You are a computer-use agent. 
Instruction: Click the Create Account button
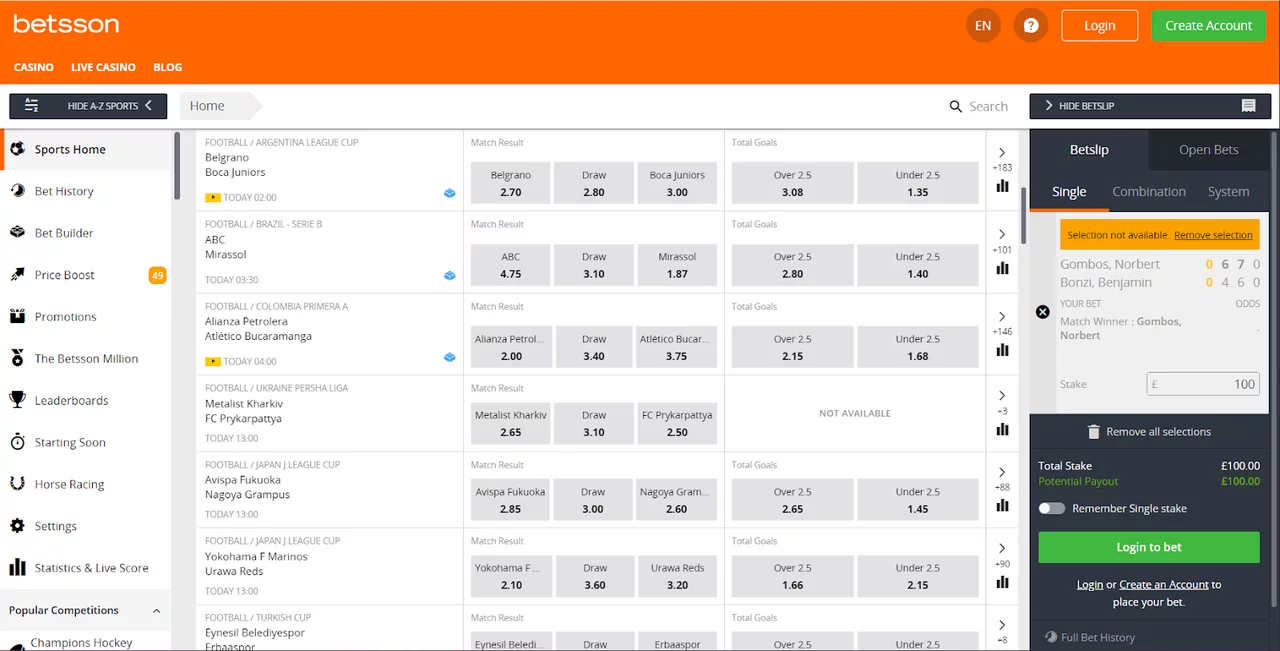pyautogui.click(x=1208, y=26)
